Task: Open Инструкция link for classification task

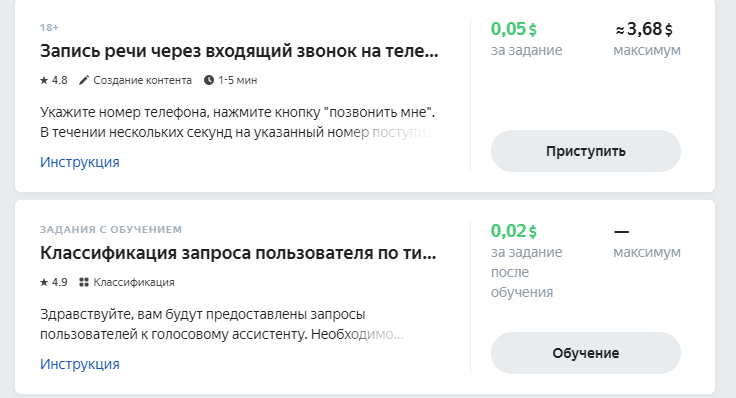Action: coord(79,364)
